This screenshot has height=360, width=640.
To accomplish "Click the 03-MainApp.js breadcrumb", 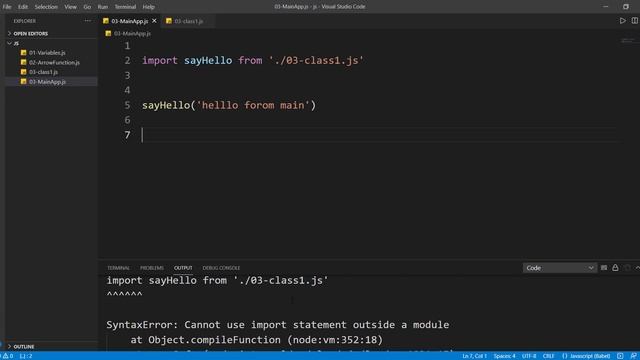I will tap(132, 33).
